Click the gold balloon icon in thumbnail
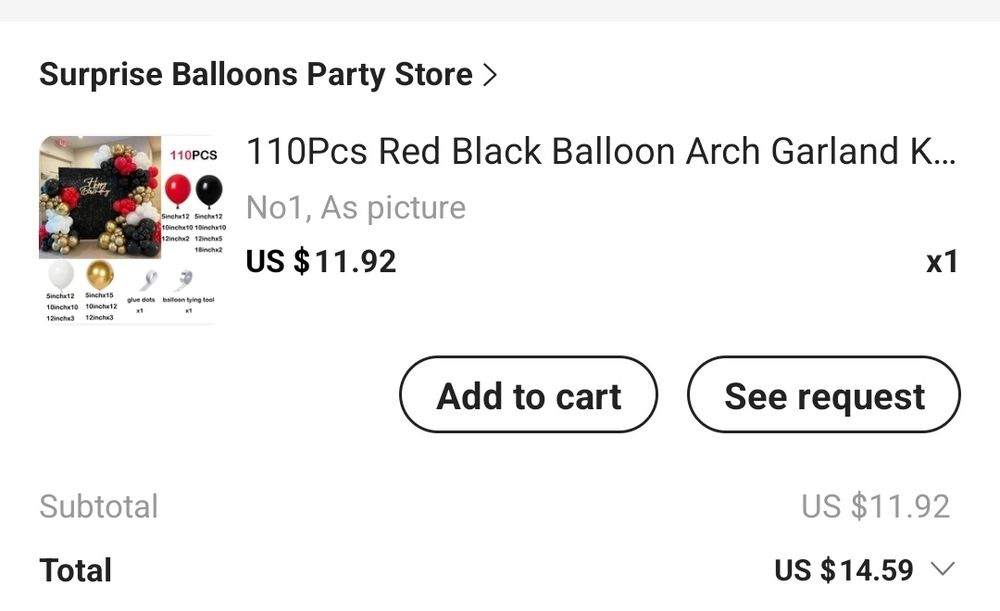Screen dimensions: 1000x611 click(99, 274)
